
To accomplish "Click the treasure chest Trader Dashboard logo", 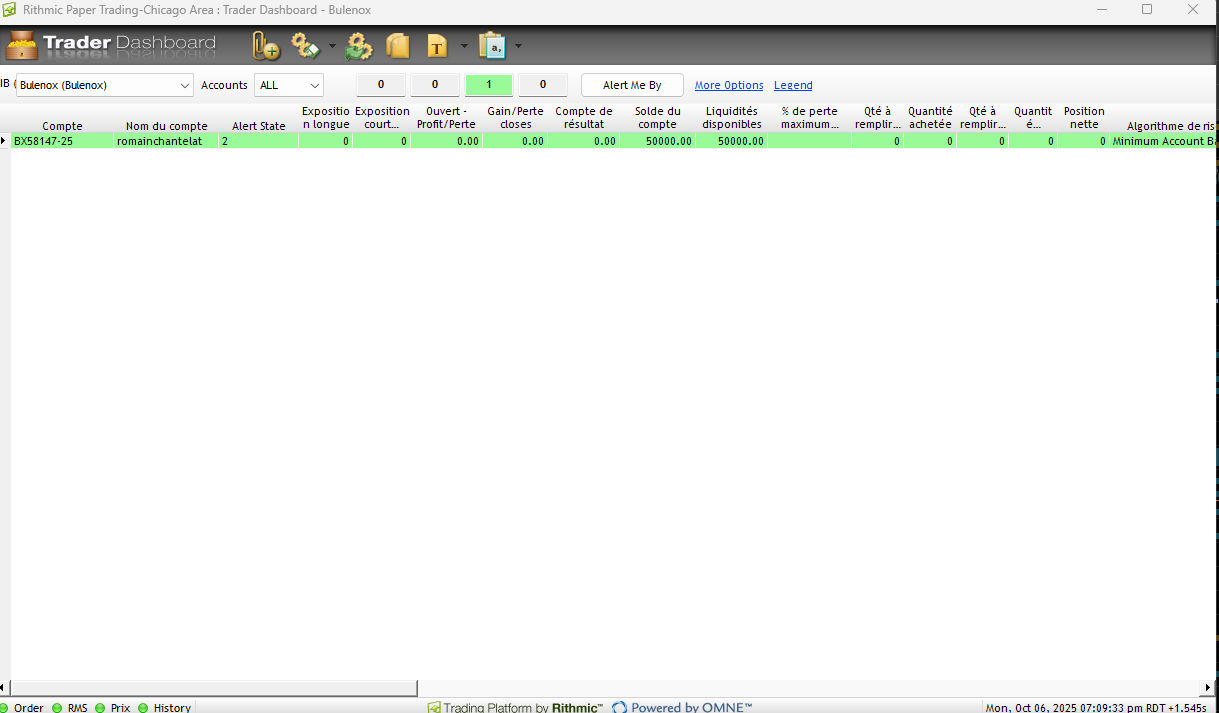I will [x=22, y=46].
